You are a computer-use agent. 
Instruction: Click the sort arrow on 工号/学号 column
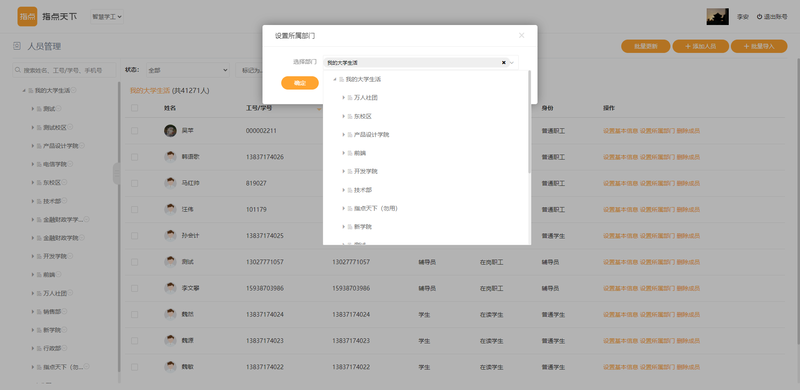pos(319,108)
